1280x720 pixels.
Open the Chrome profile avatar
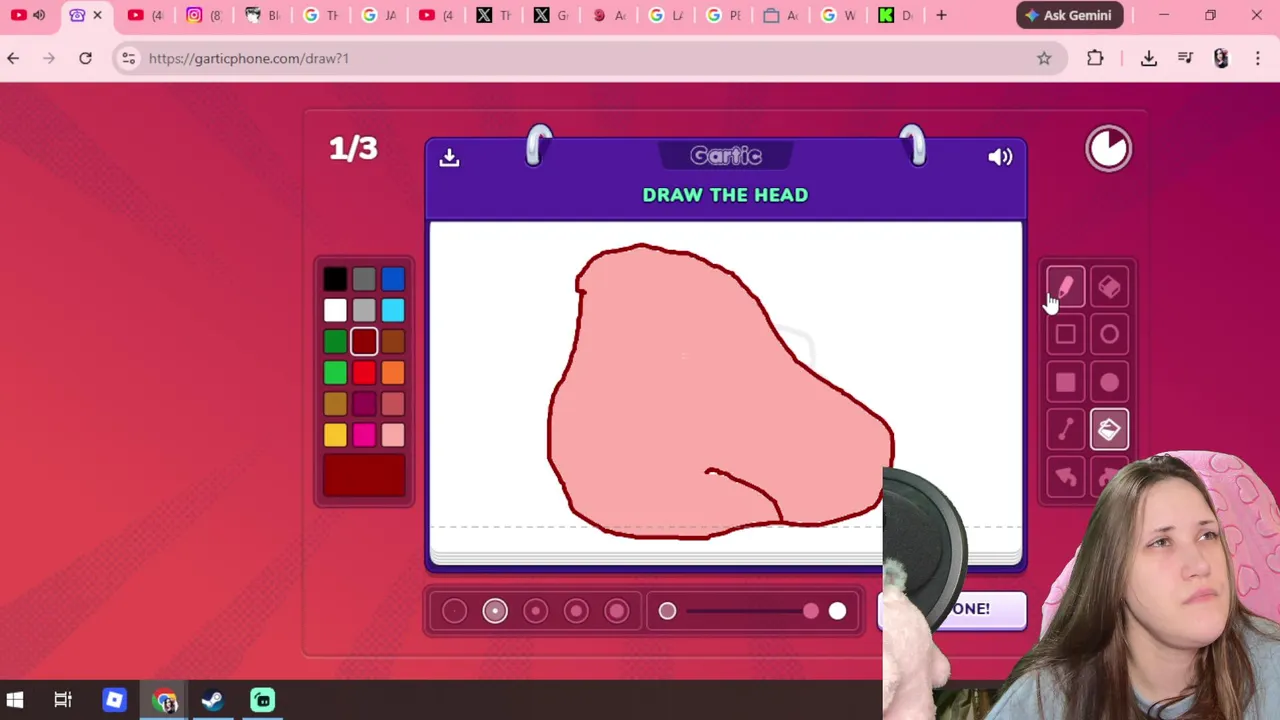point(1221,58)
